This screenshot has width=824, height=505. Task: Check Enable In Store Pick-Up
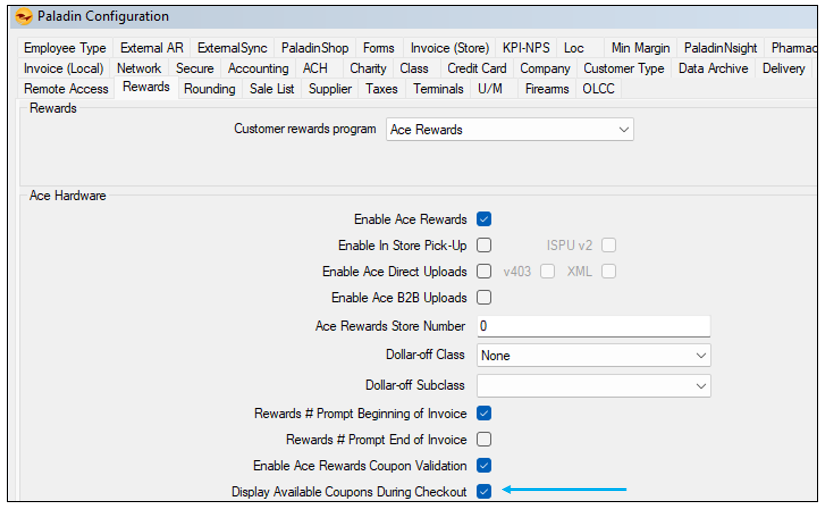click(x=484, y=245)
